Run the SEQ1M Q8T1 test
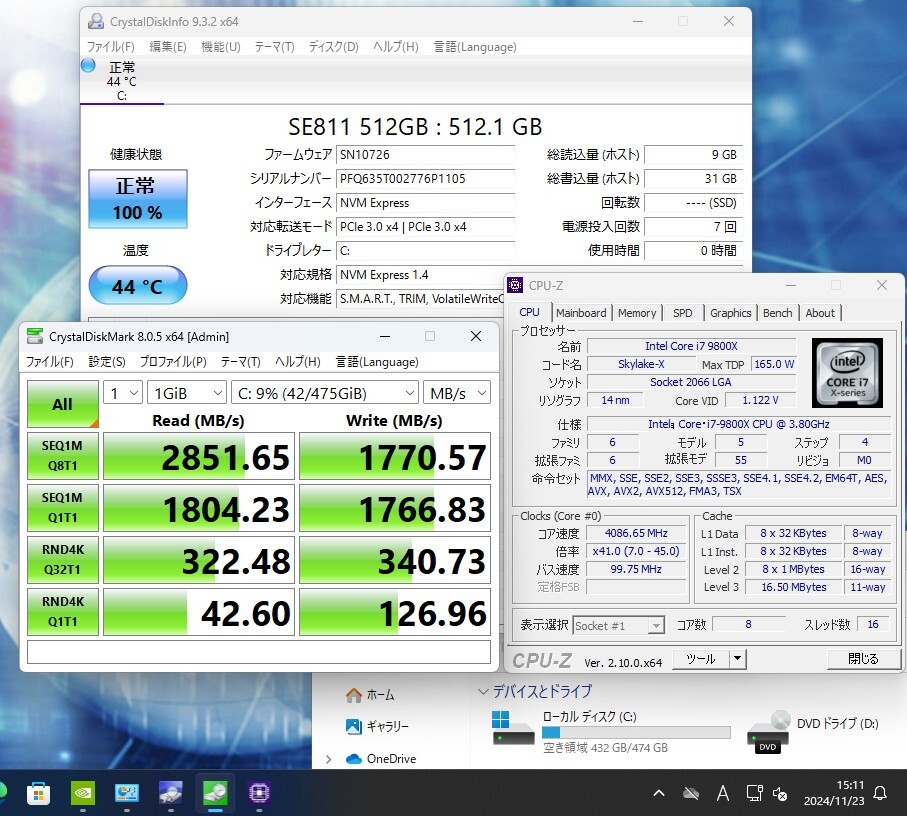The height and width of the screenshot is (816, 907). 62,456
